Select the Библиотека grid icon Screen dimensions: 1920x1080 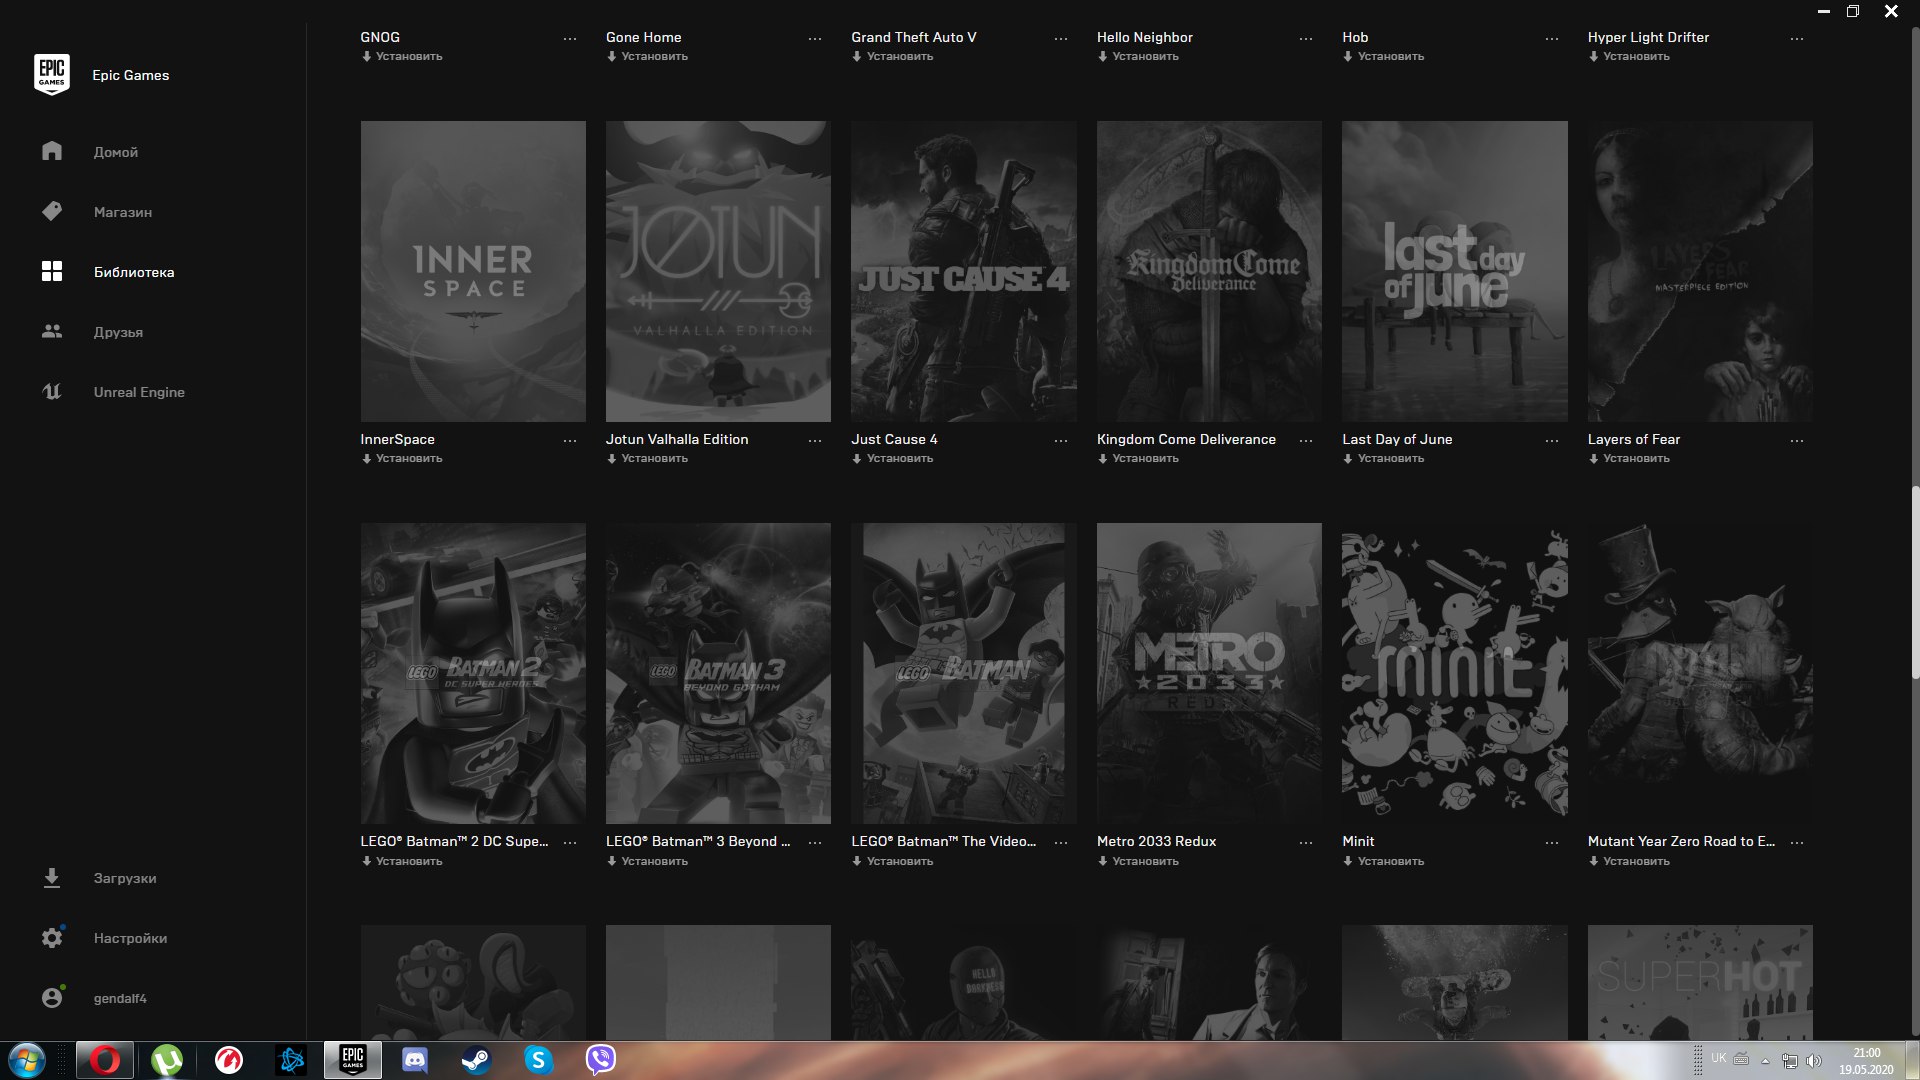pos(52,271)
